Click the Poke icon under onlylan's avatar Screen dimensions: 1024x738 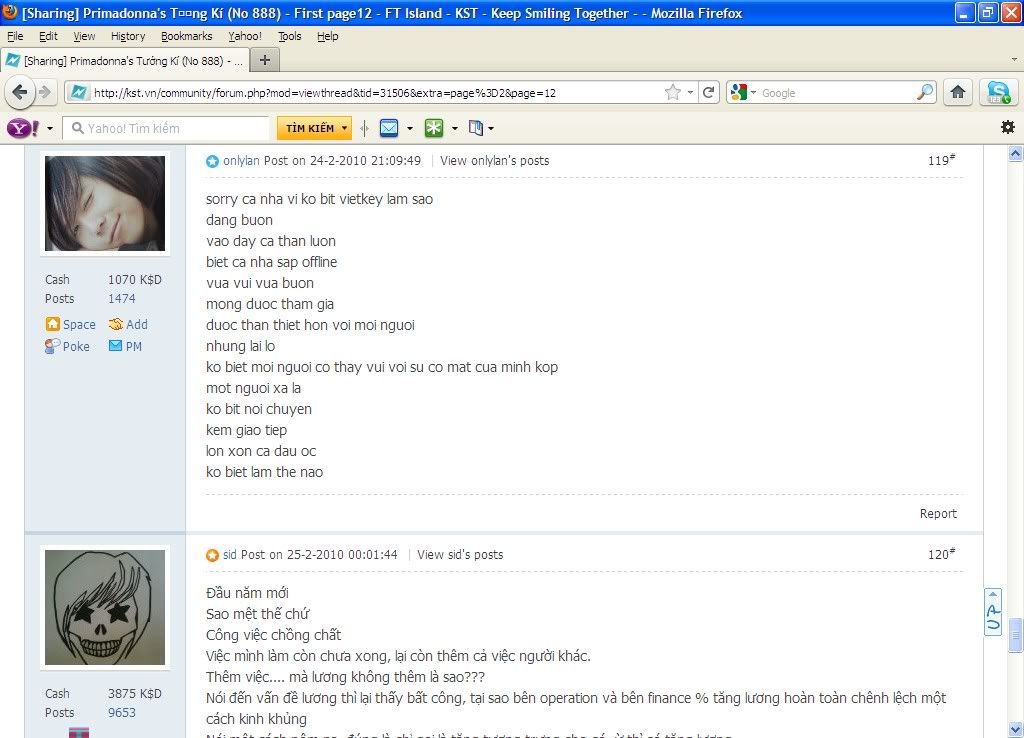click(52, 346)
